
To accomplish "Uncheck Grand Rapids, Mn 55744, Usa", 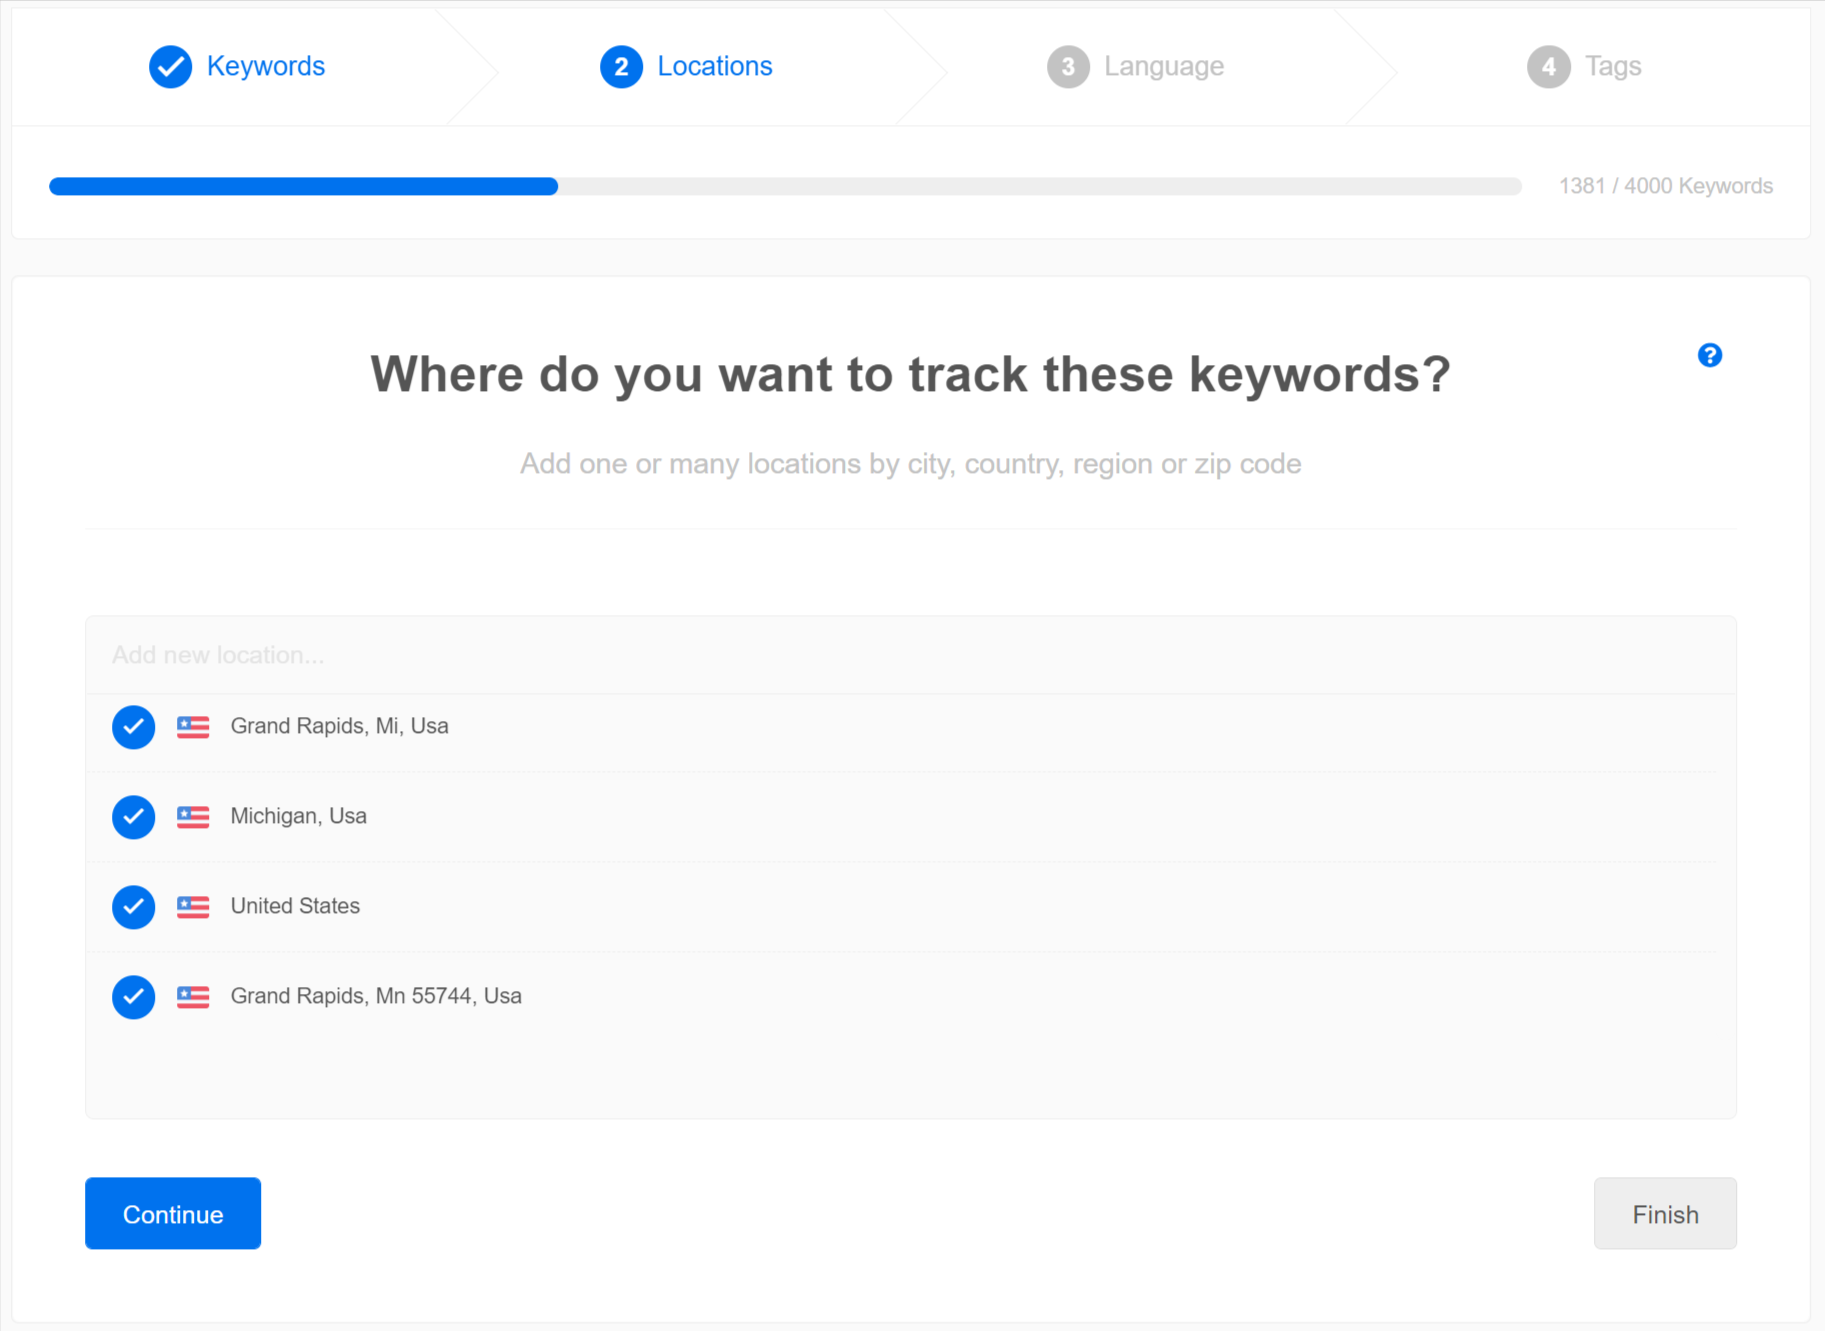I will click(133, 997).
